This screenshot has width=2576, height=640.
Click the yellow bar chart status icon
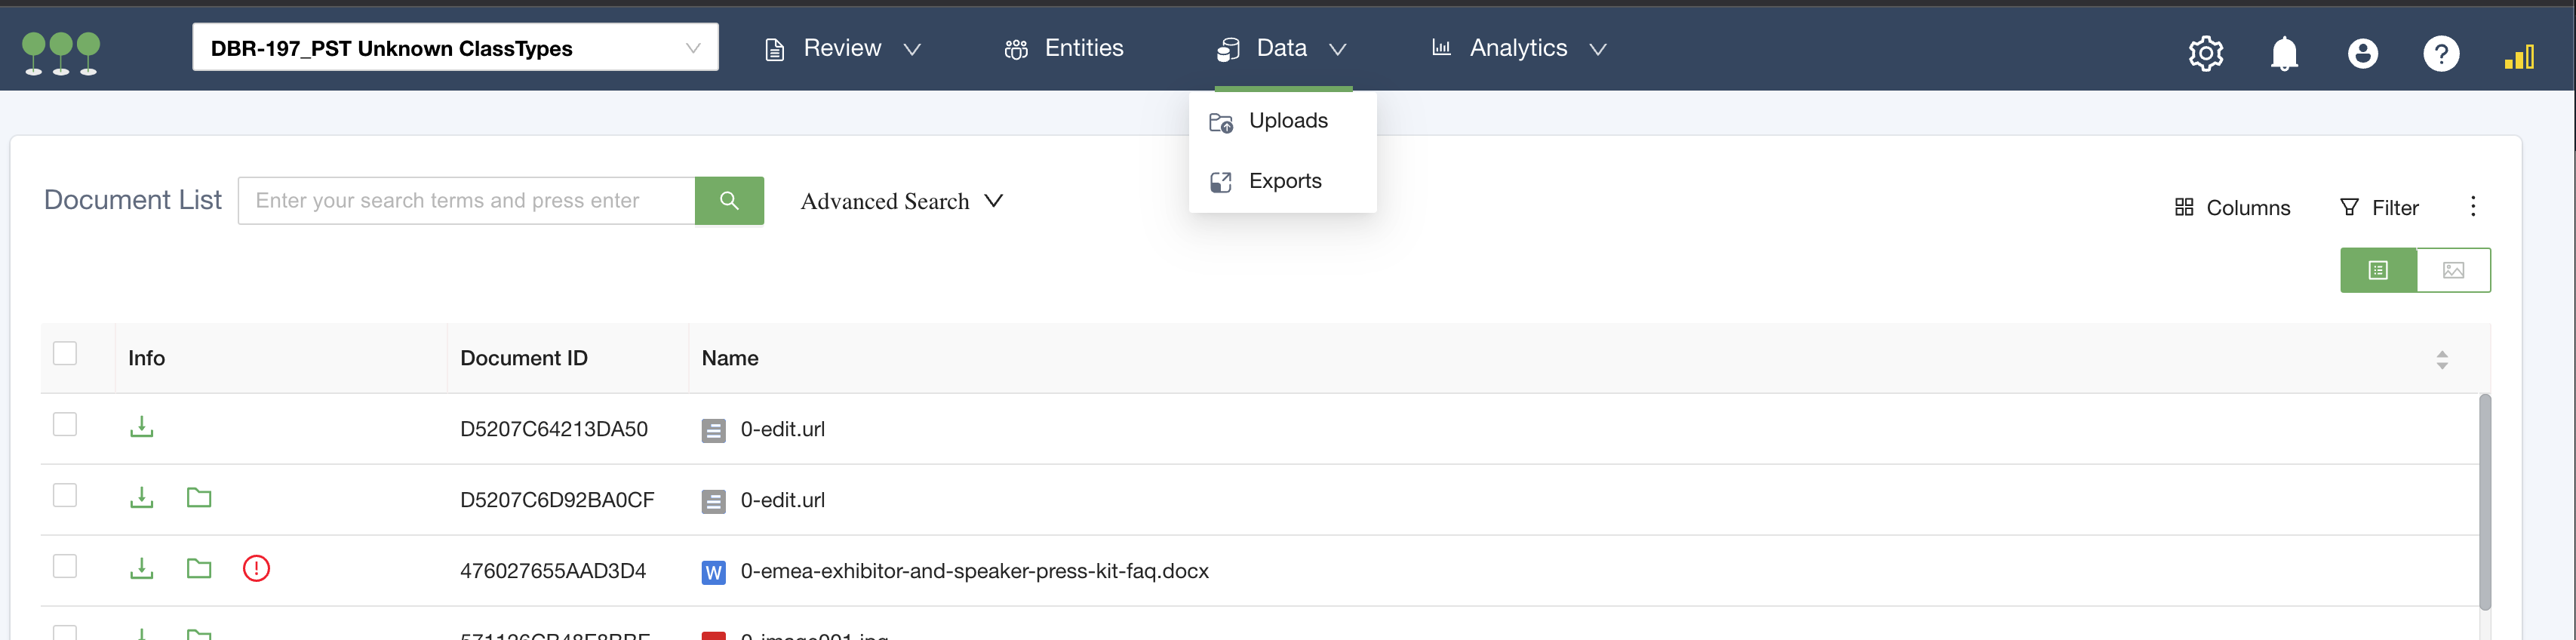coord(2518,57)
